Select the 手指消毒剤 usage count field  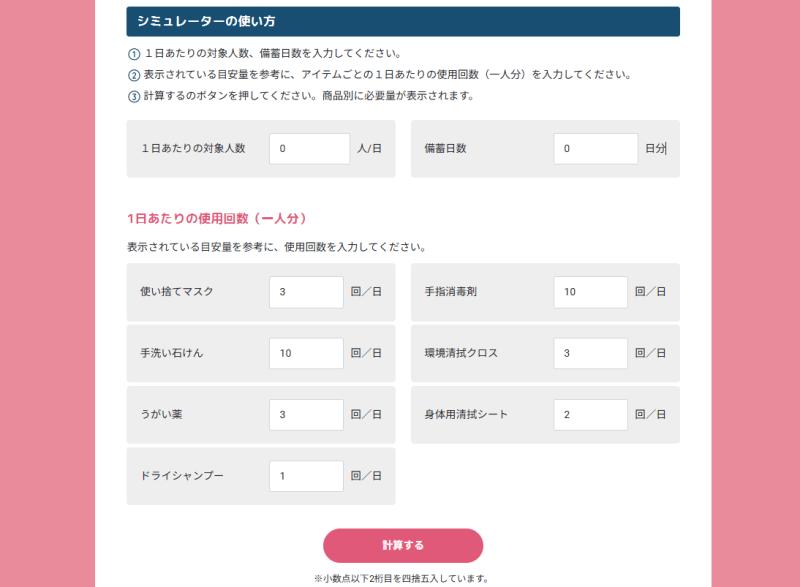coord(590,292)
